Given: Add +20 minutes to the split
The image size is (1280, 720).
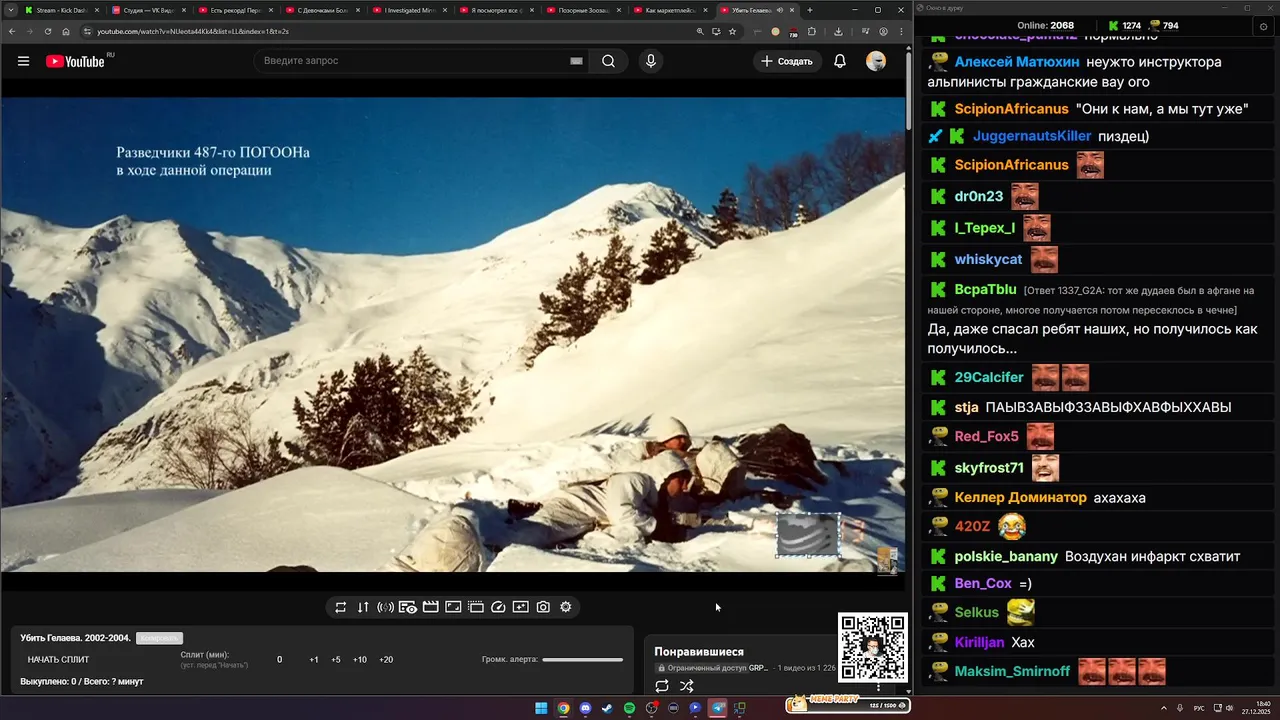Looking at the screenshot, I should 386,660.
